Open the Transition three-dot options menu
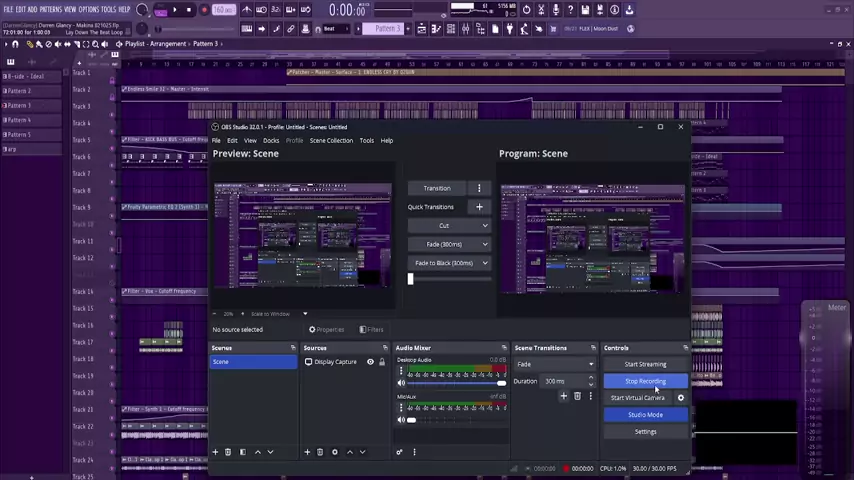 coord(479,188)
